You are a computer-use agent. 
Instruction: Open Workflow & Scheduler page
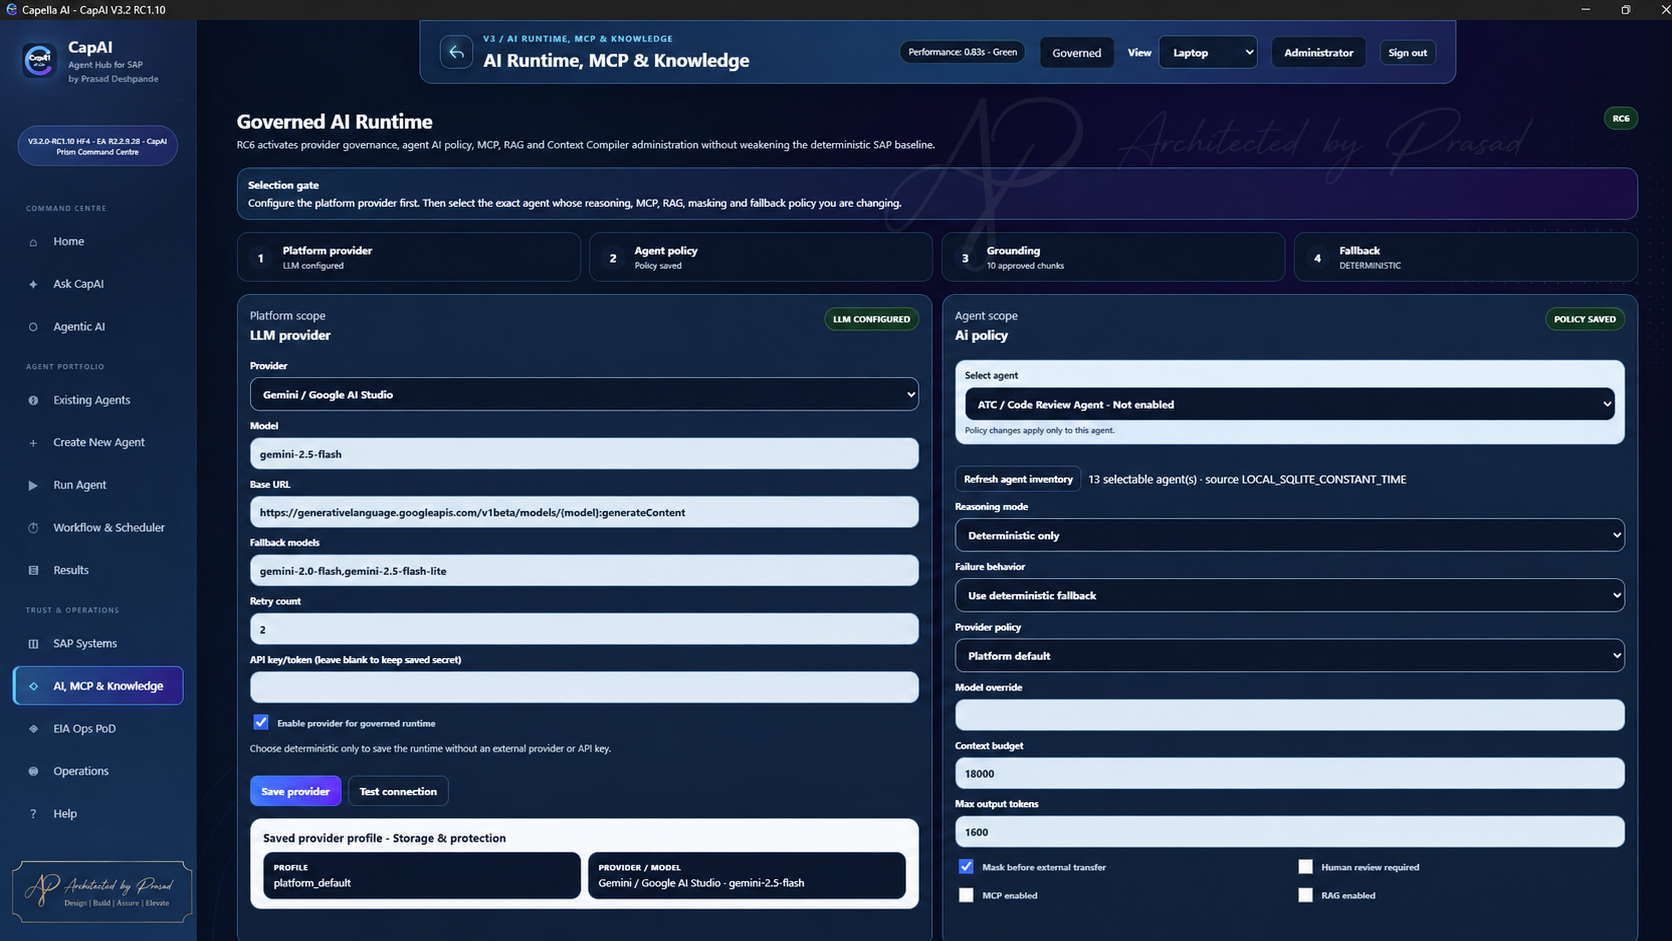pos(98,528)
